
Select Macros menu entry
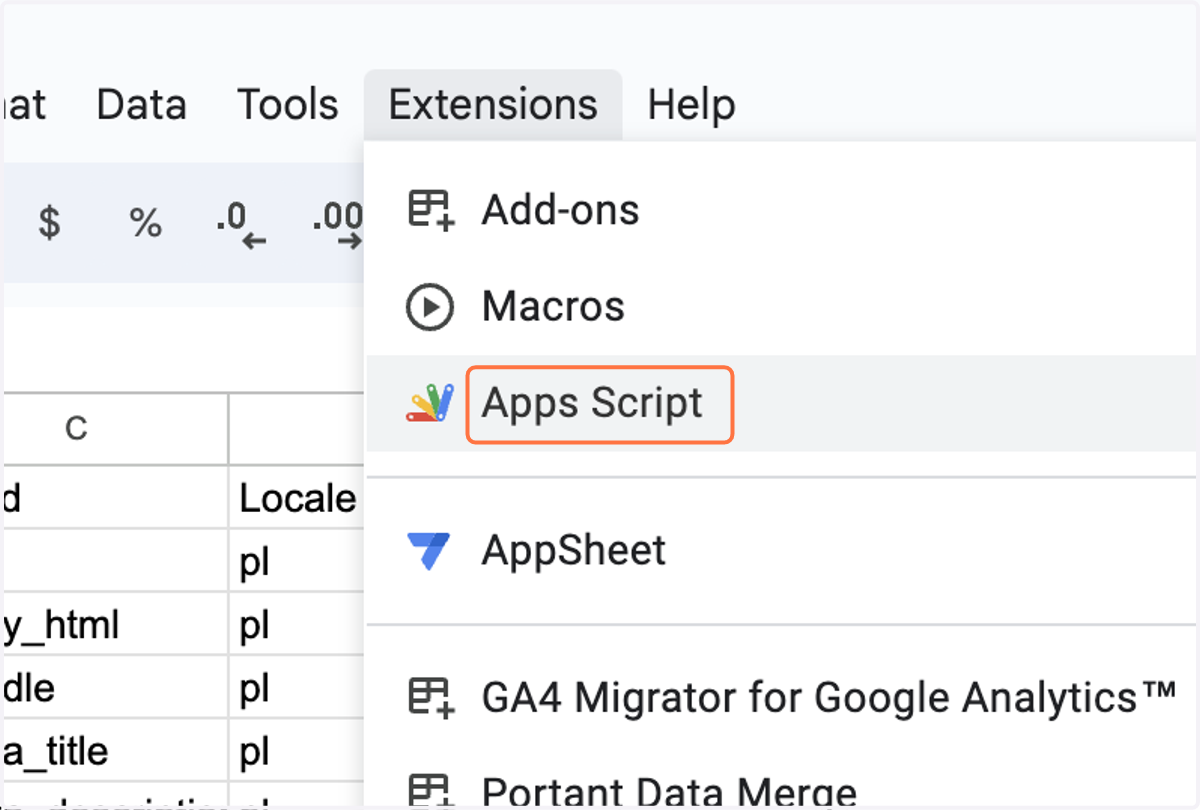[x=783, y=306]
